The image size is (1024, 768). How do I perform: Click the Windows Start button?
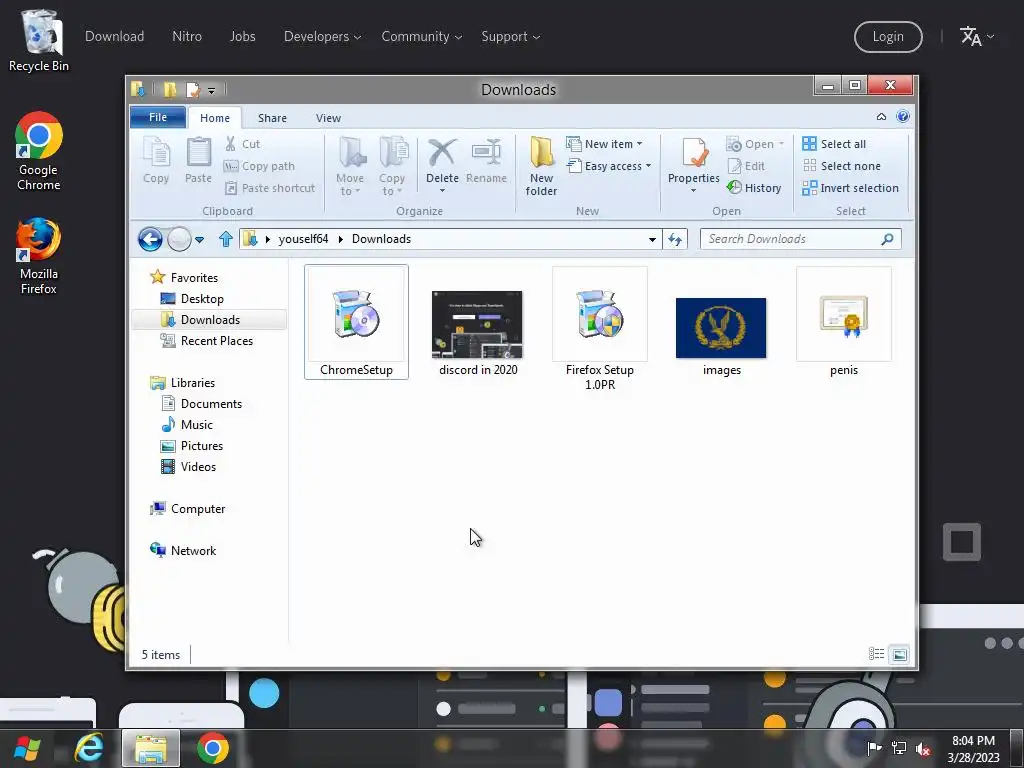27,748
